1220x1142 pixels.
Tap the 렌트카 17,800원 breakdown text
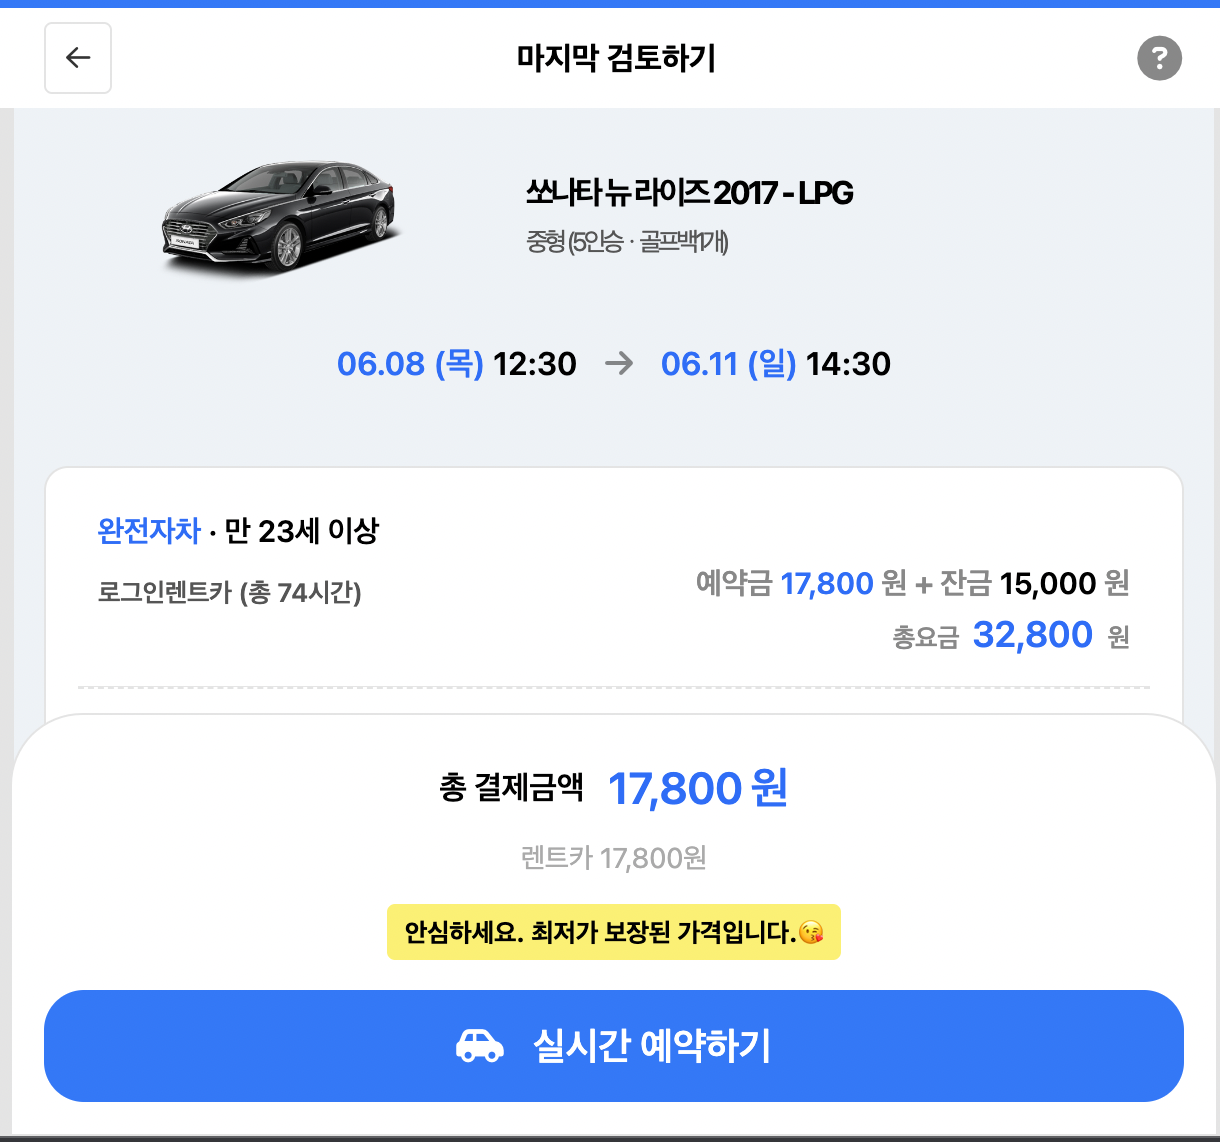[x=613, y=857]
